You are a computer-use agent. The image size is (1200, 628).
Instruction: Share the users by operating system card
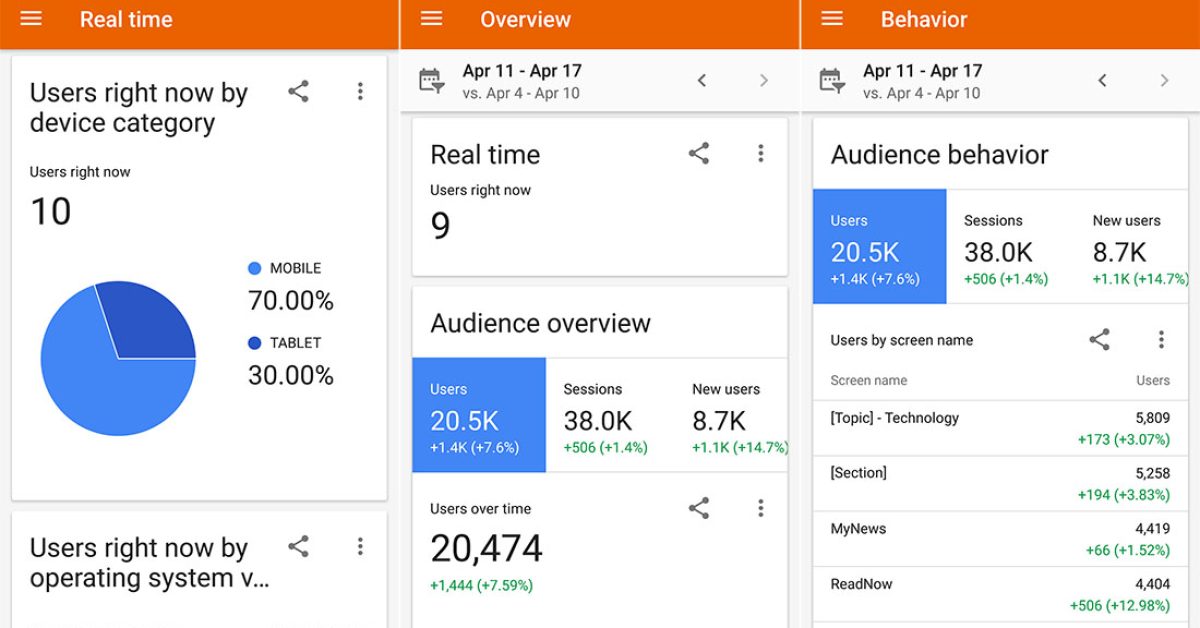point(298,546)
